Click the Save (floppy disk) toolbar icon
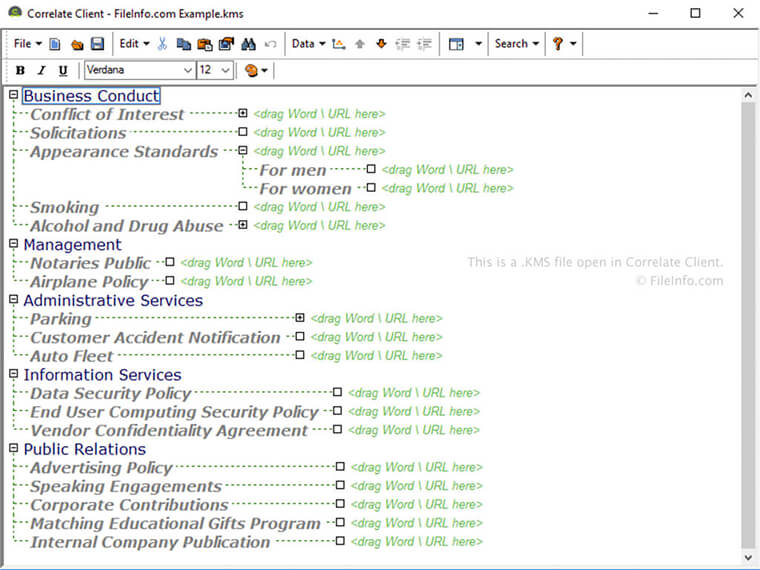The height and width of the screenshot is (570, 760). [x=97, y=44]
